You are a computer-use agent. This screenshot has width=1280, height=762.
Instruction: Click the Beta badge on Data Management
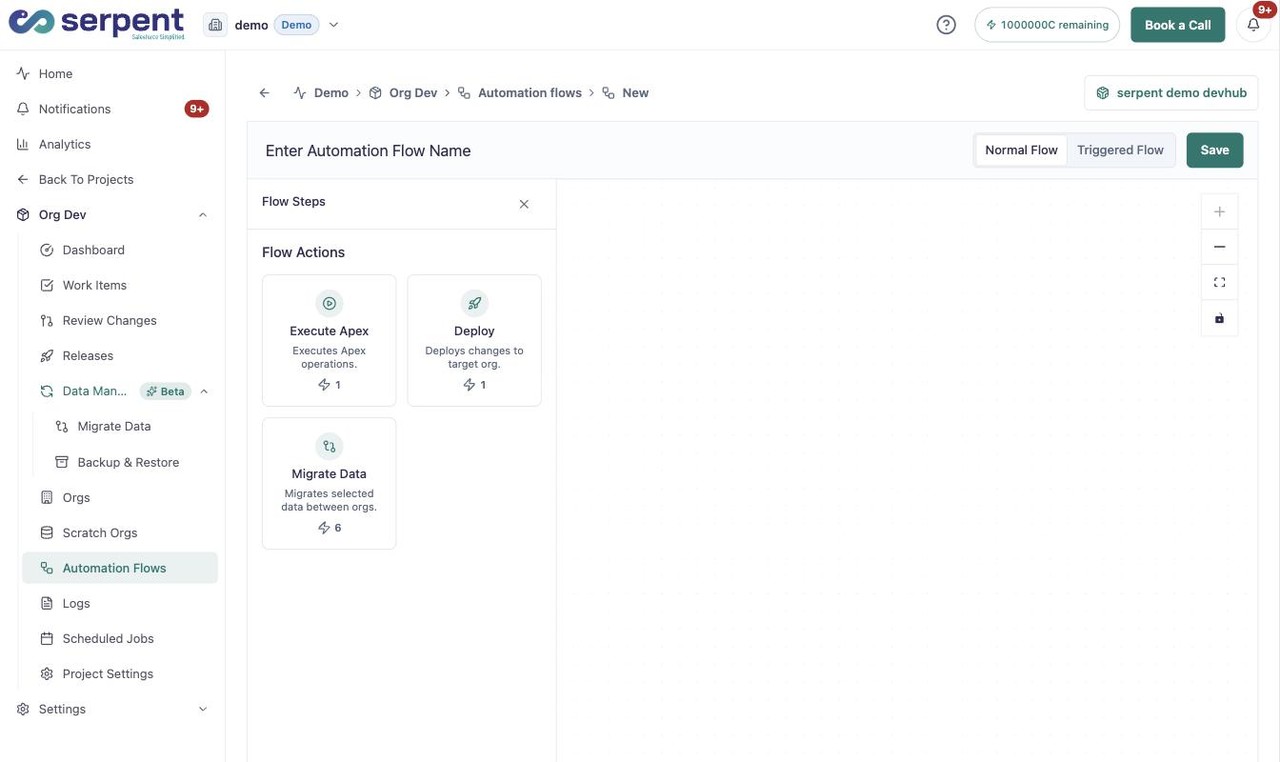pos(165,391)
